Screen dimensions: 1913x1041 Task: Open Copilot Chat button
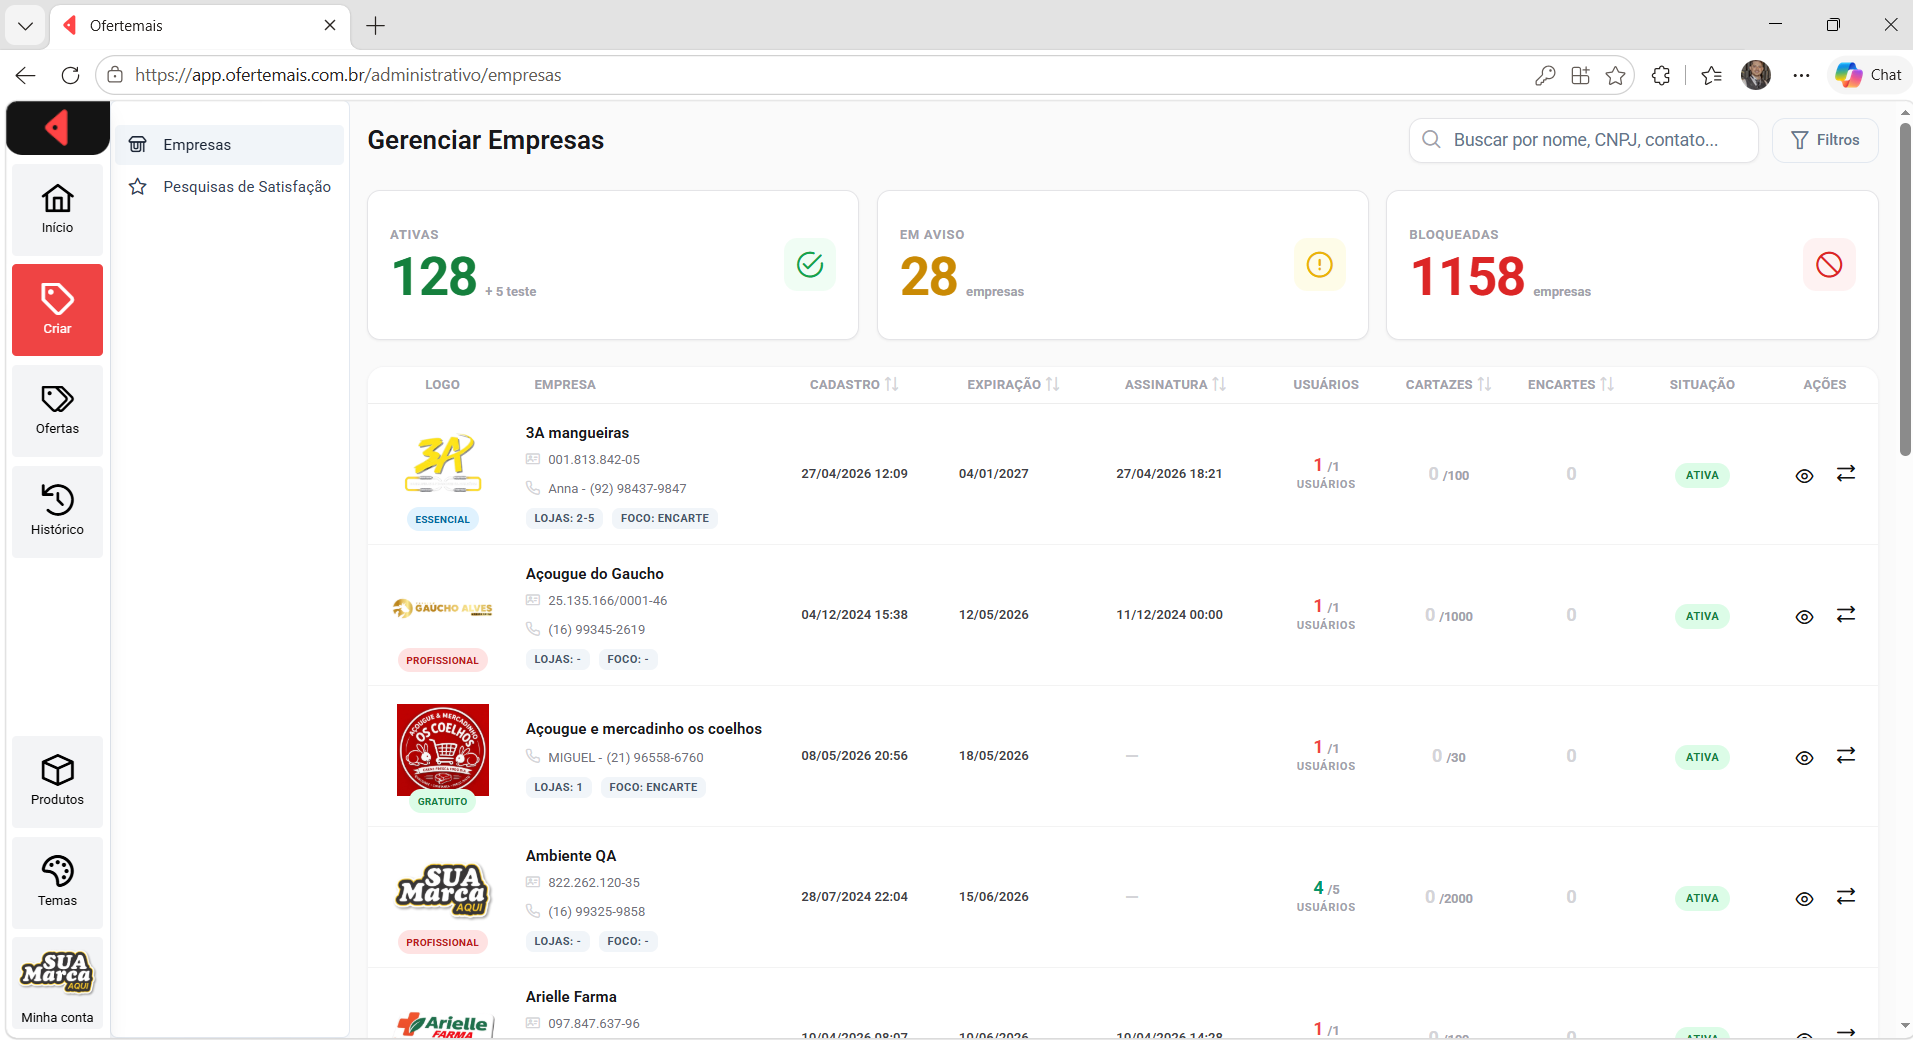click(x=1868, y=75)
